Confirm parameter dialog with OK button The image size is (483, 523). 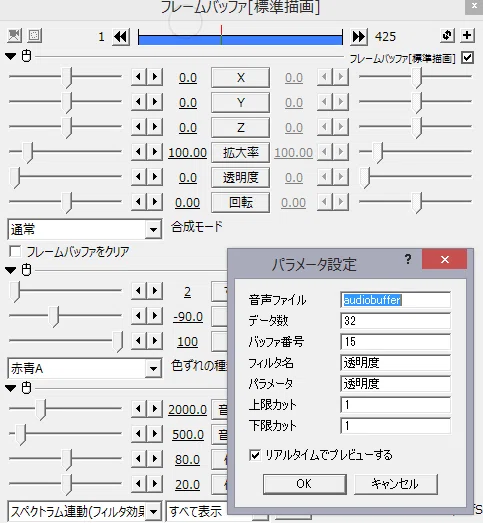click(305, 484)
